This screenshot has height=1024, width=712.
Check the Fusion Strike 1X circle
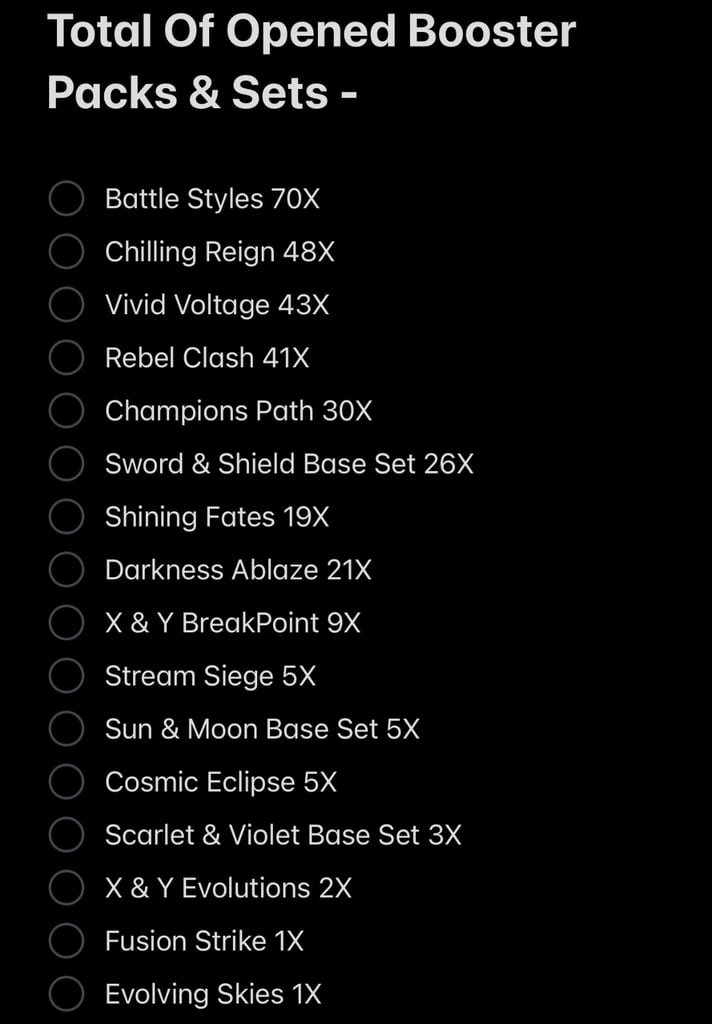[66, 940]
